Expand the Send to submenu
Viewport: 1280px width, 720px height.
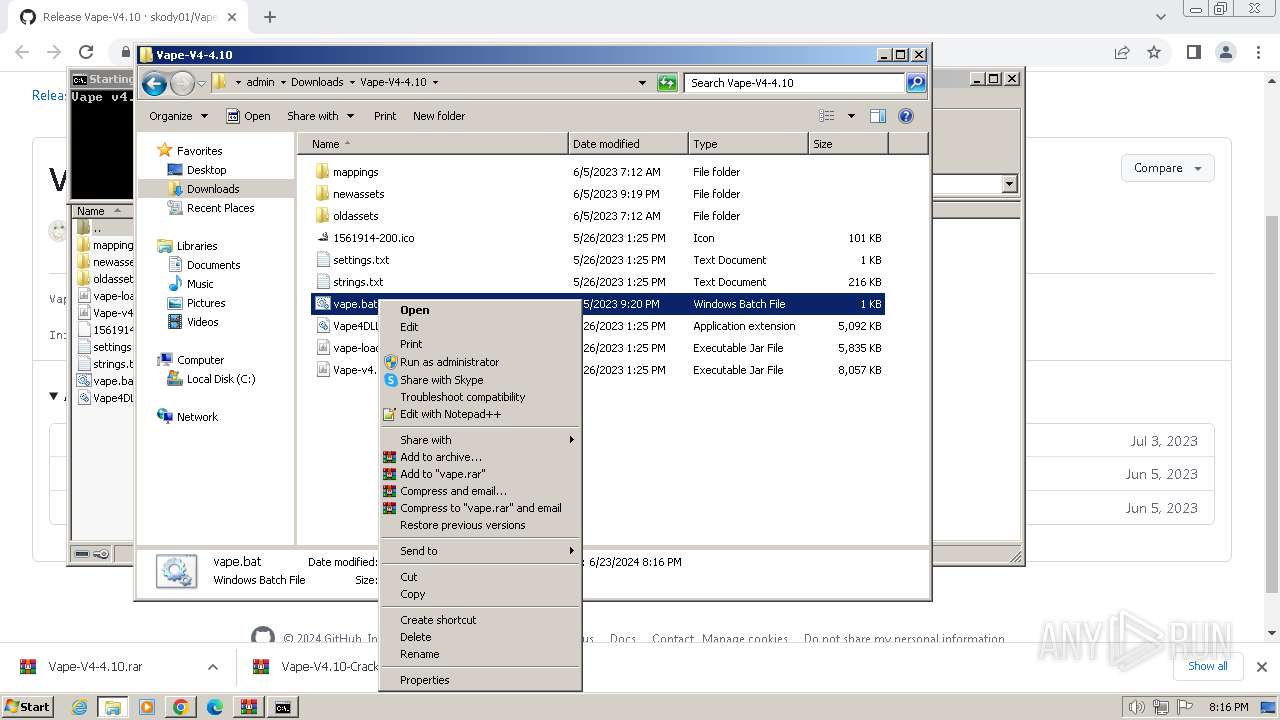click(480, 551)
